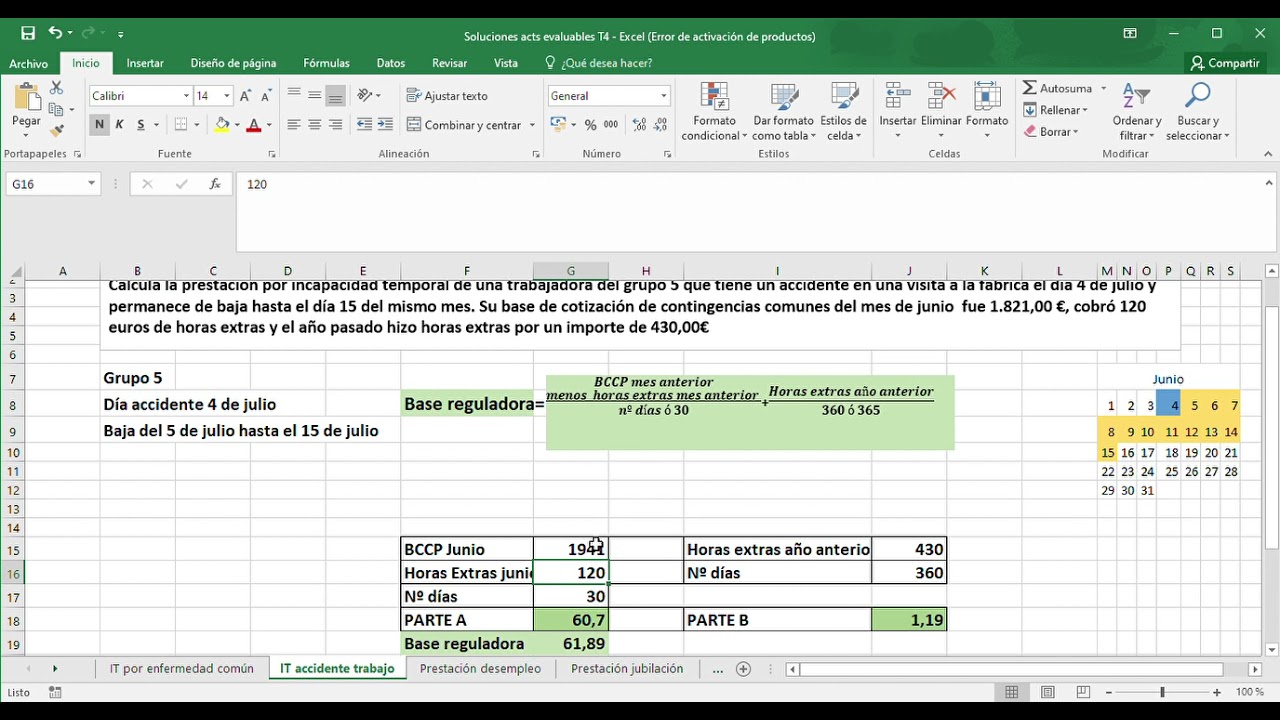The width and height of the screenshot is (1280, 720).
Task: Increase the indent
Action: (x=385, y=125)
